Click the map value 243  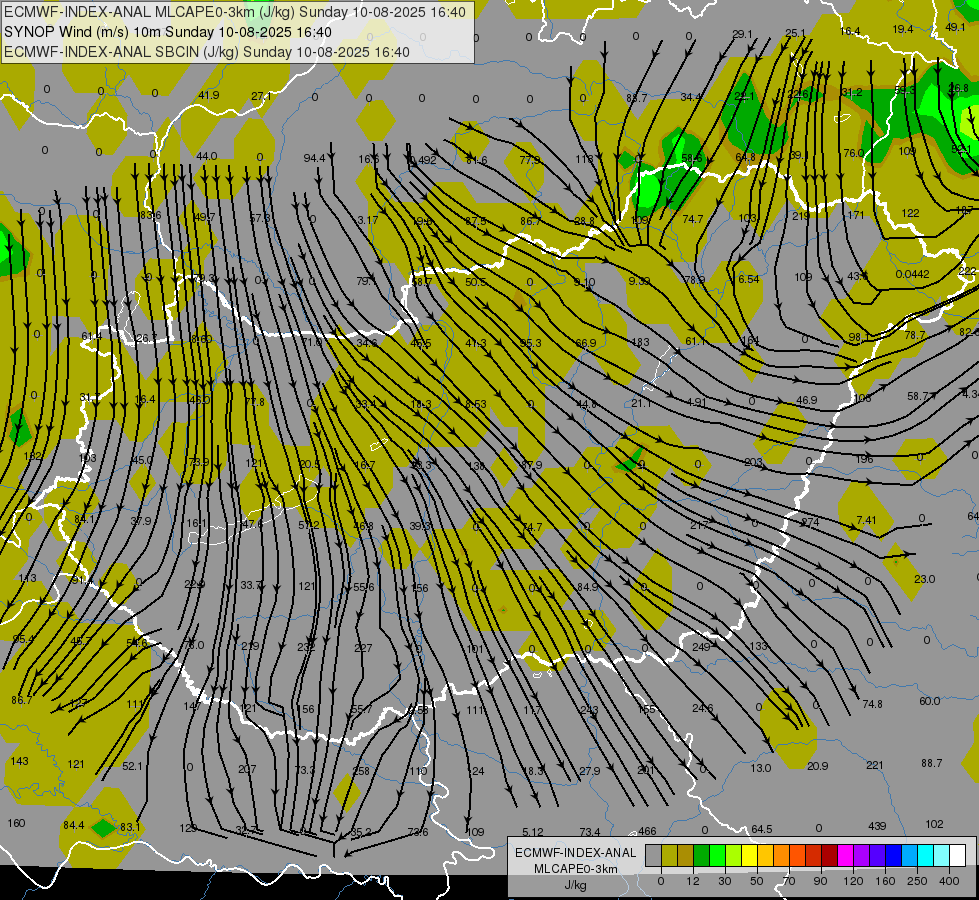(x=589, y=710)
